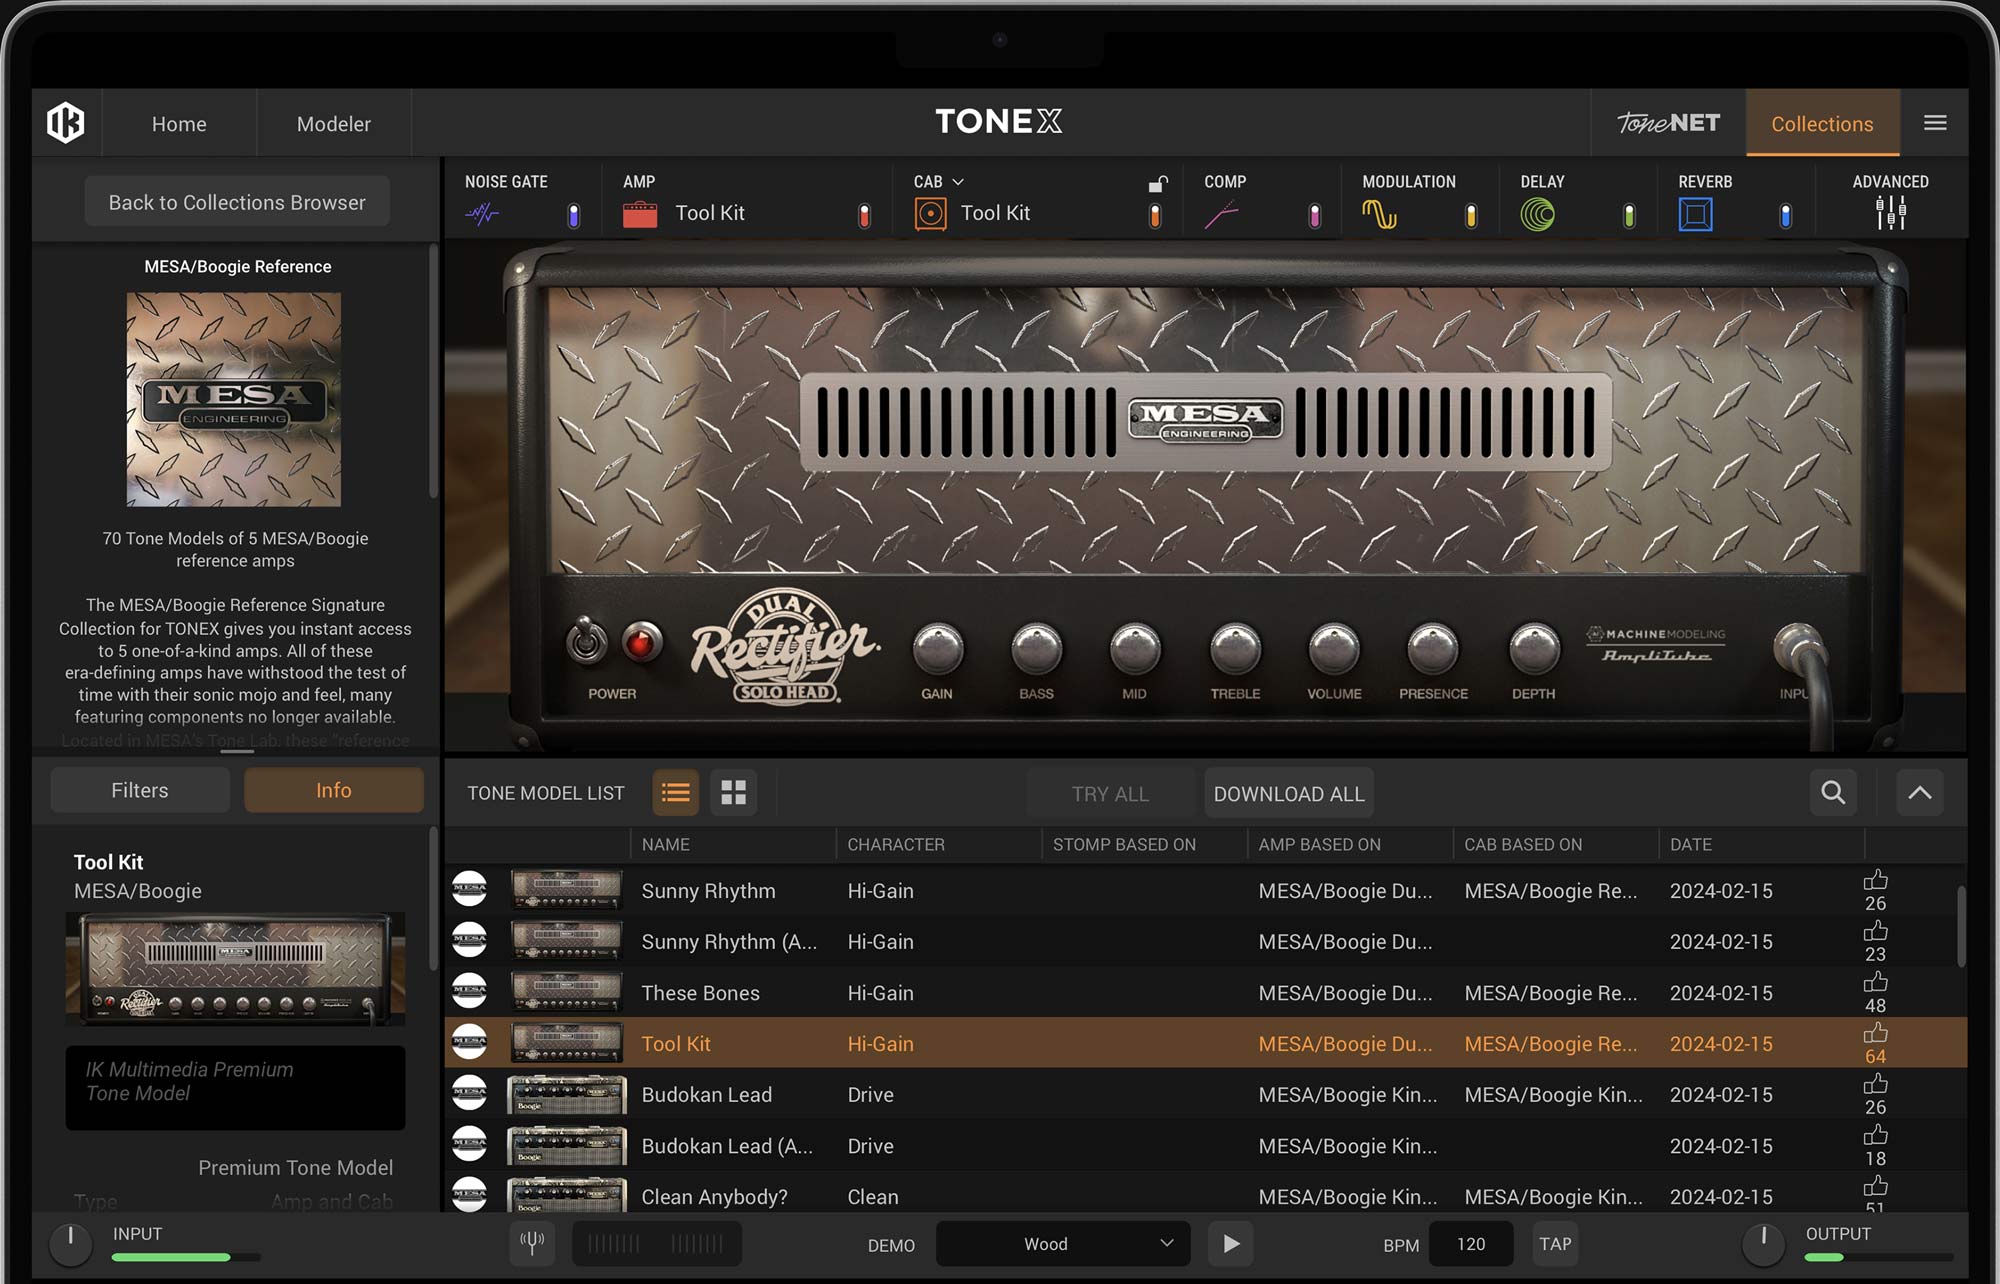2000x1284 pixels.
Task: Select the Amp block labeled Tool Kit
Action: pyautogui.click(x=710, y=212)
